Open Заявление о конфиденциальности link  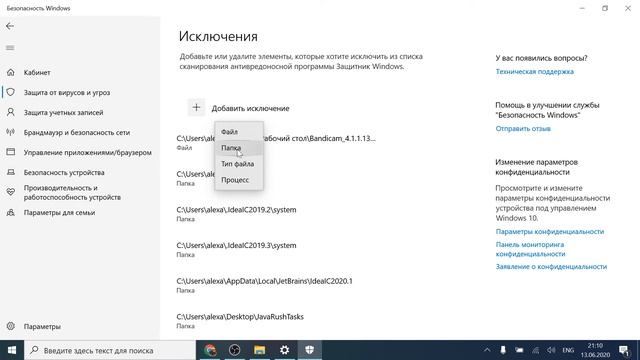tap(551, 267)
